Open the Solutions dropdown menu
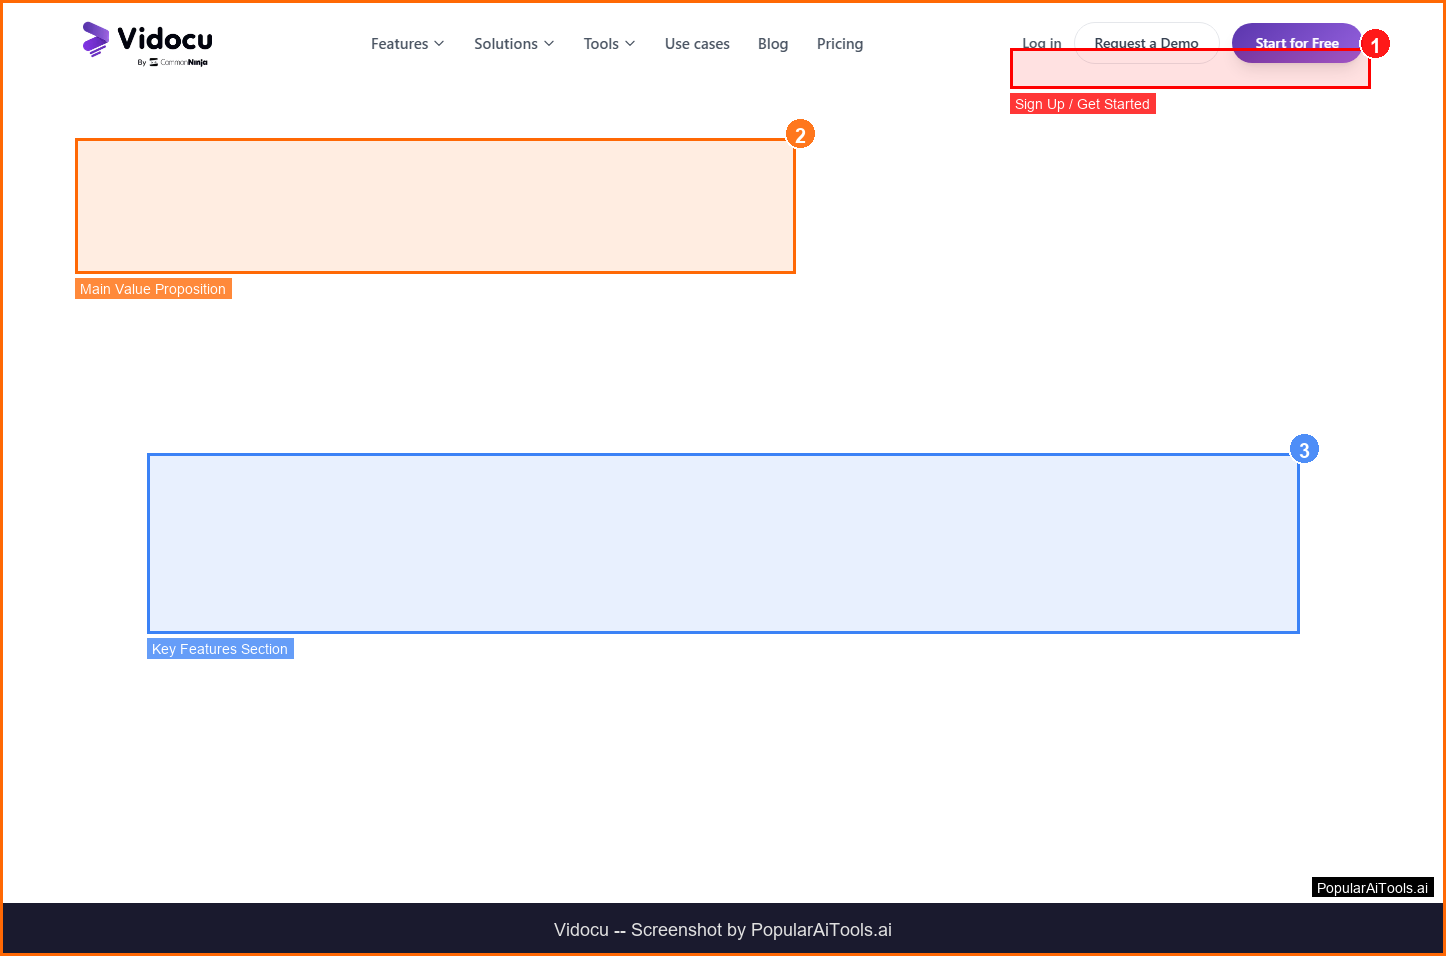 click(x=514, y=44)
